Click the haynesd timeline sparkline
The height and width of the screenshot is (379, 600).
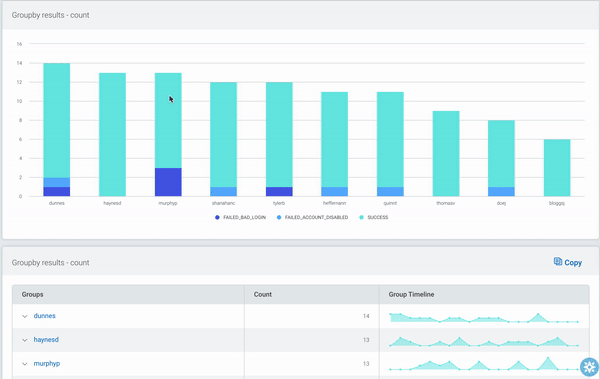pos(484,341)
